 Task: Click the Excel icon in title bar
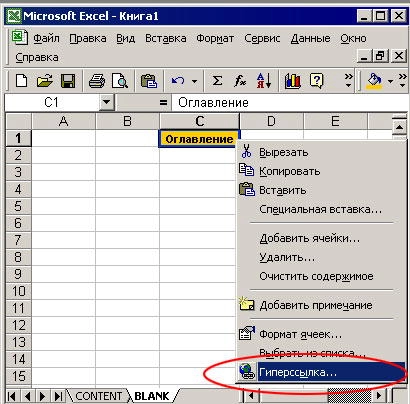point(14,16)
